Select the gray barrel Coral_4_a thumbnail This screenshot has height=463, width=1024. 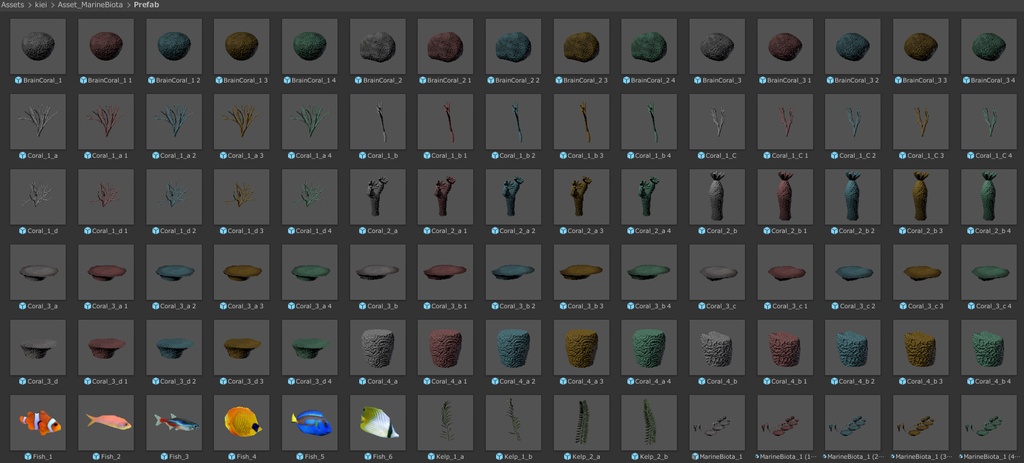pos(377,347)
